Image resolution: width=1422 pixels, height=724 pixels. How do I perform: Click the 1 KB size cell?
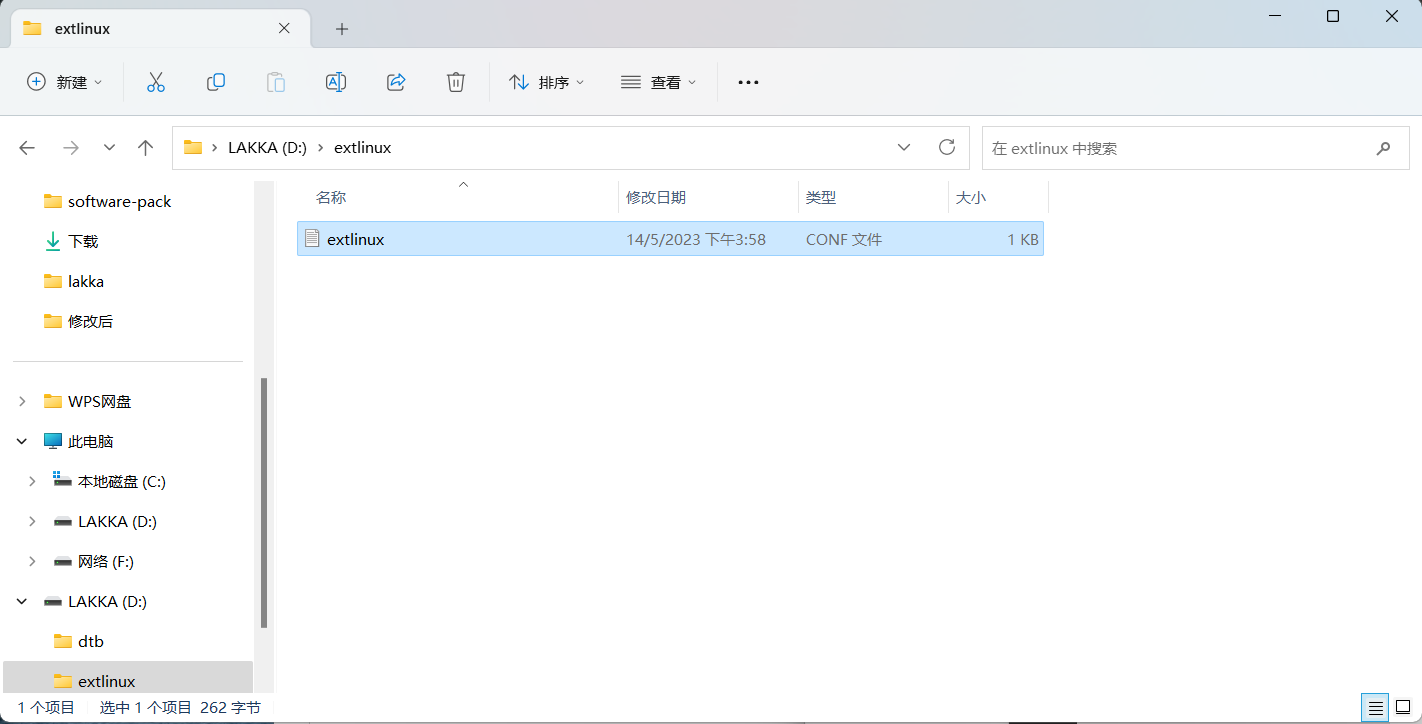click(1023, 239)
